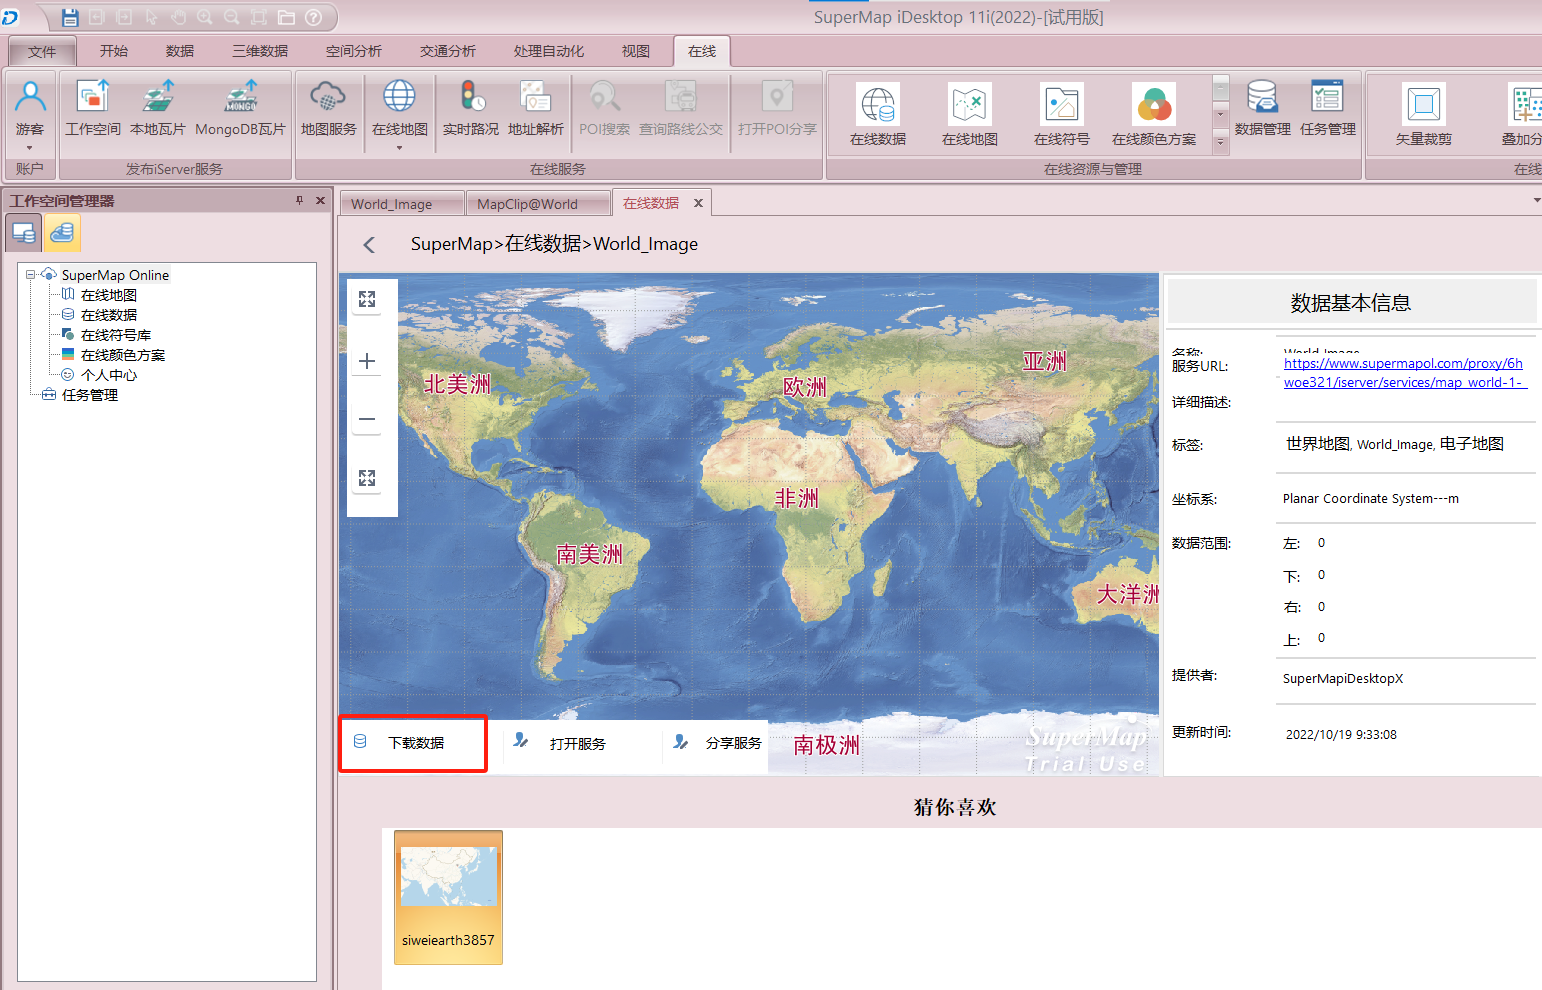Screen dimensions: 1542x990
Task: Click the 电子地图 tag text
Action: pyautogui.click(x=1472, y=444)
